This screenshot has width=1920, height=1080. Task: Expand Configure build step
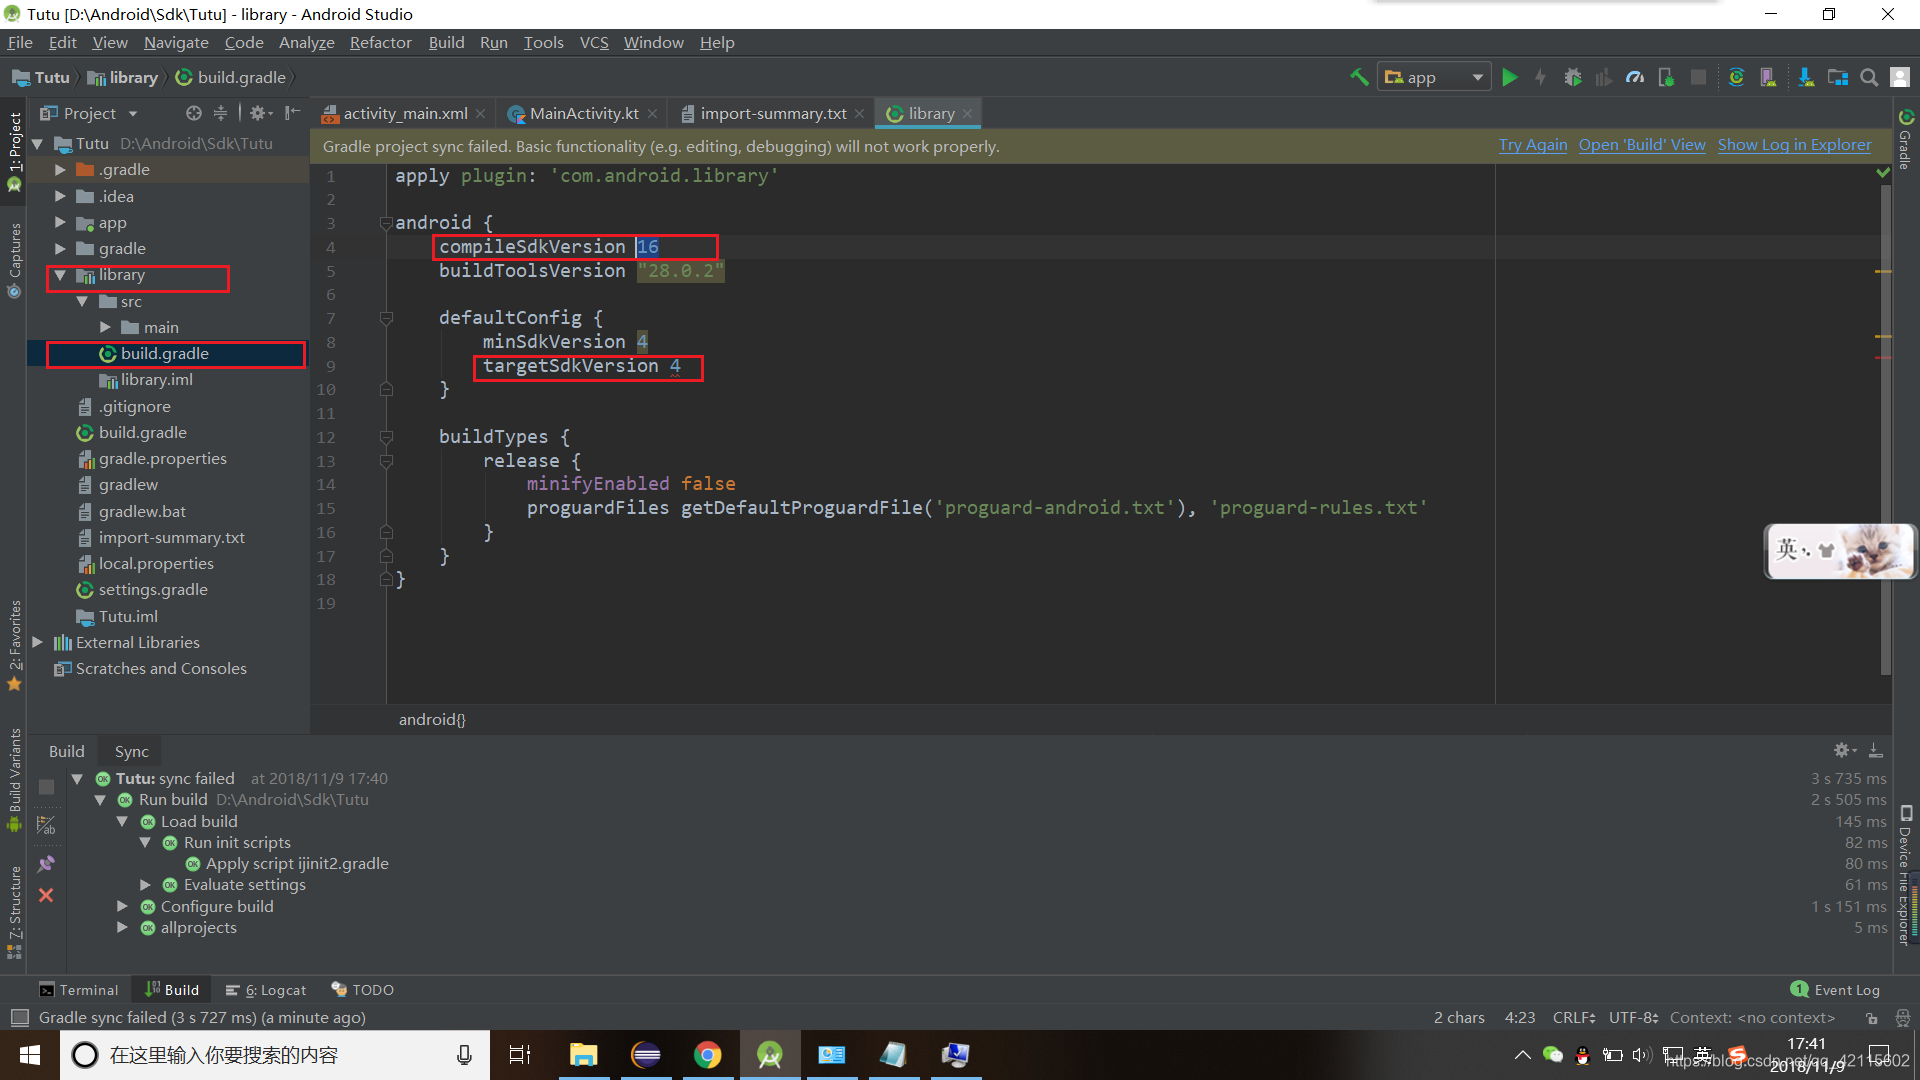pyautogui.click(x=122, y=906)
